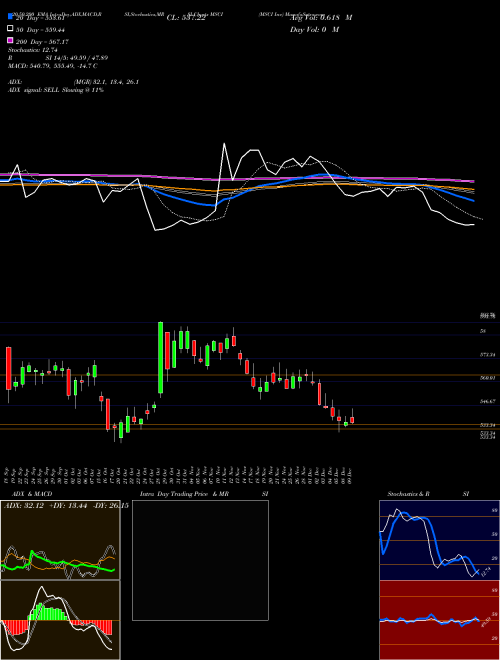Click the 12.74 value label in Stochastics panel

click(485, 572)
